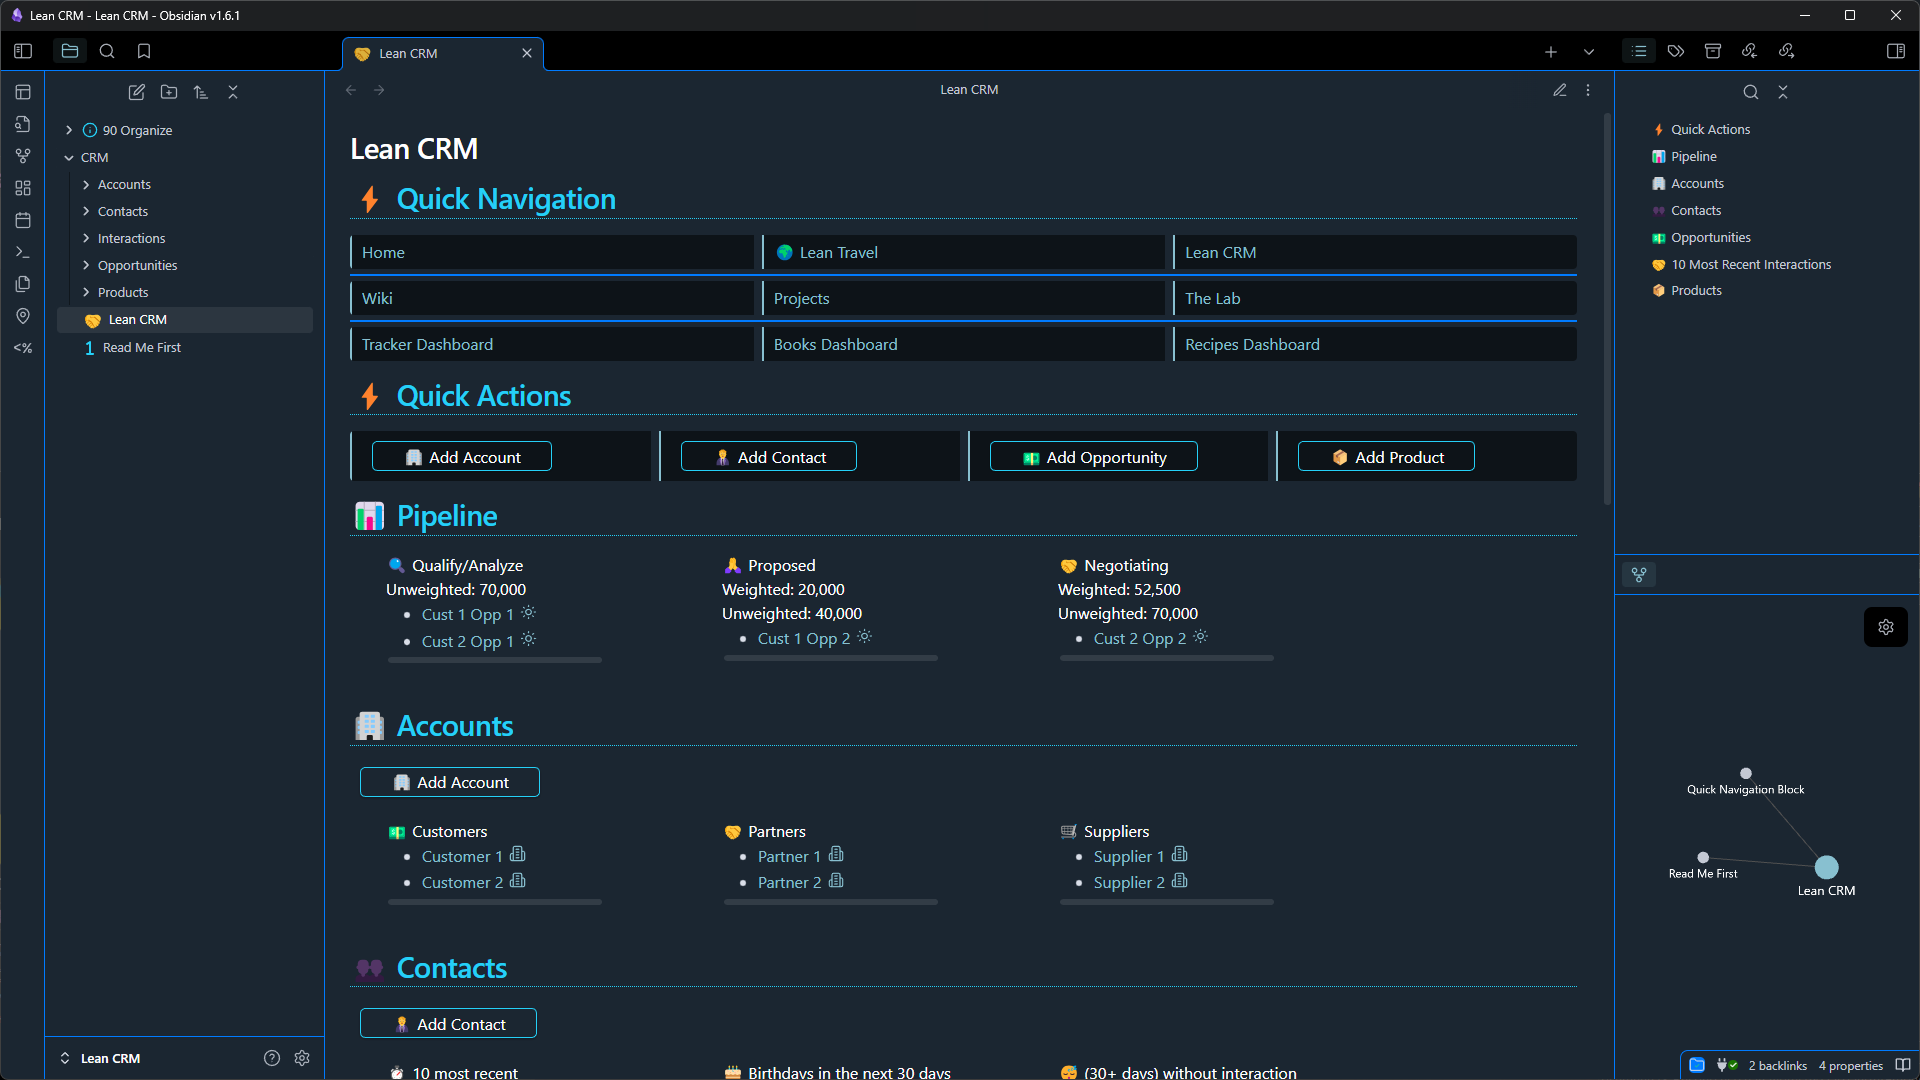
Task: Change sort order in file explorer
Action: [201, 92]
